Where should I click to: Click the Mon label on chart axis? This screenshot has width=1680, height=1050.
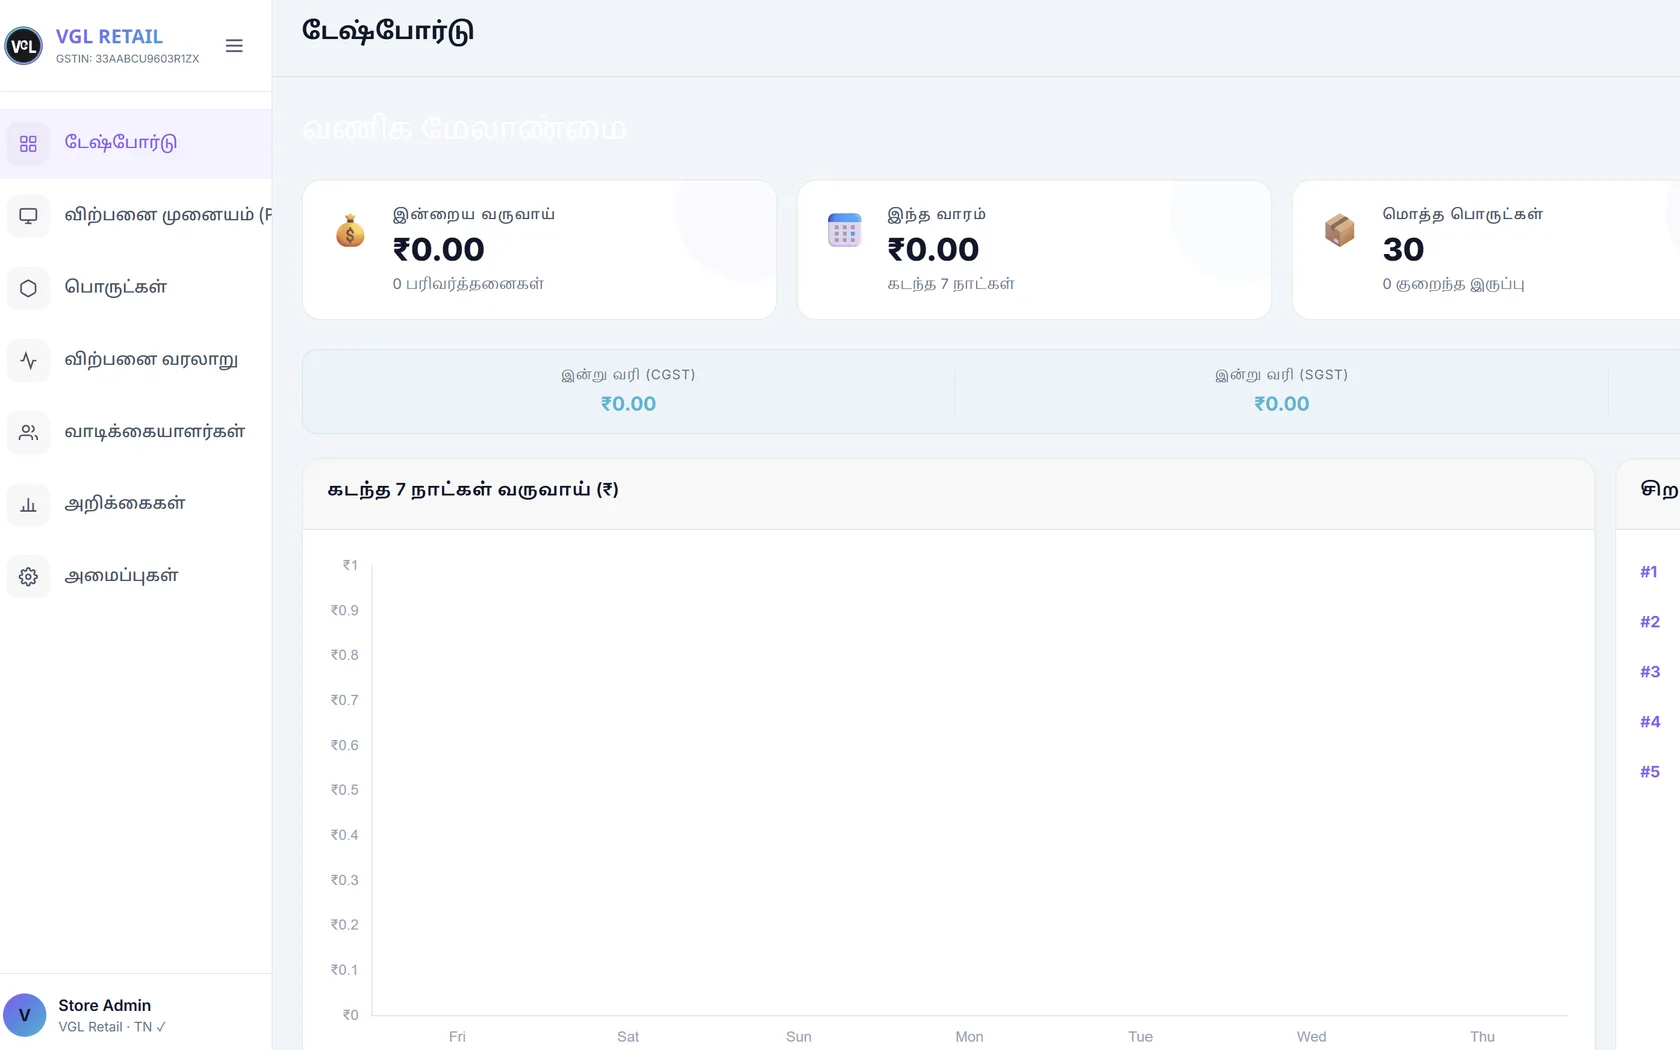pyautogui.click(x=969, y=1037)
